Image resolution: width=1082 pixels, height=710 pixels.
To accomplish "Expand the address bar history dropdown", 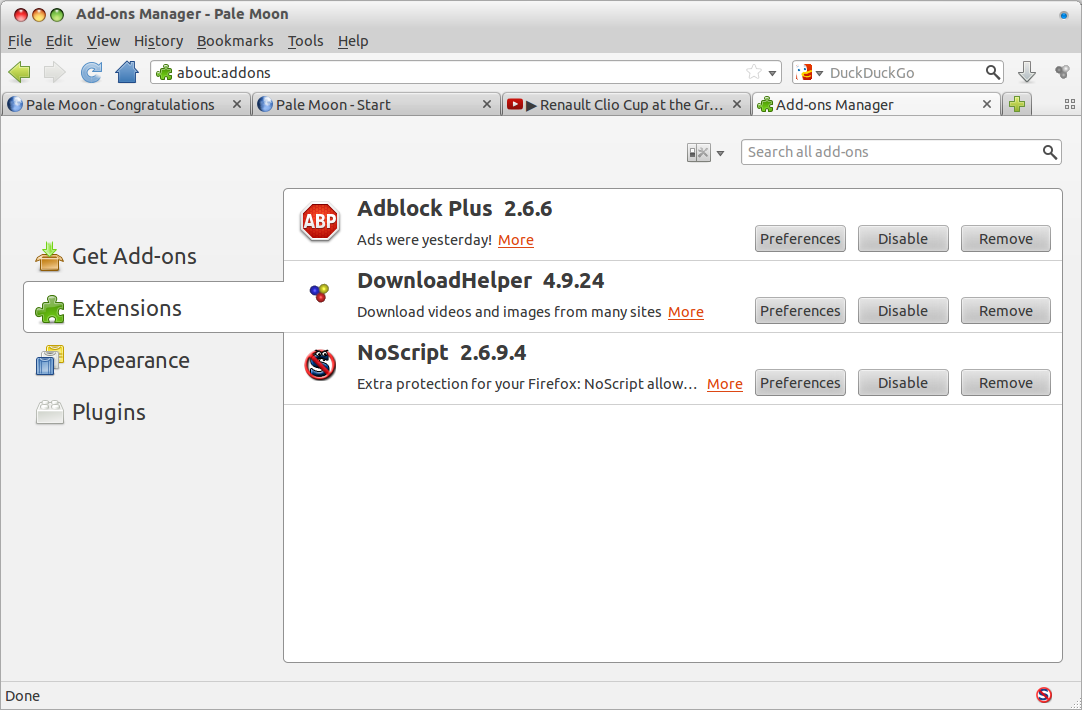I will [x=772, y=72].
